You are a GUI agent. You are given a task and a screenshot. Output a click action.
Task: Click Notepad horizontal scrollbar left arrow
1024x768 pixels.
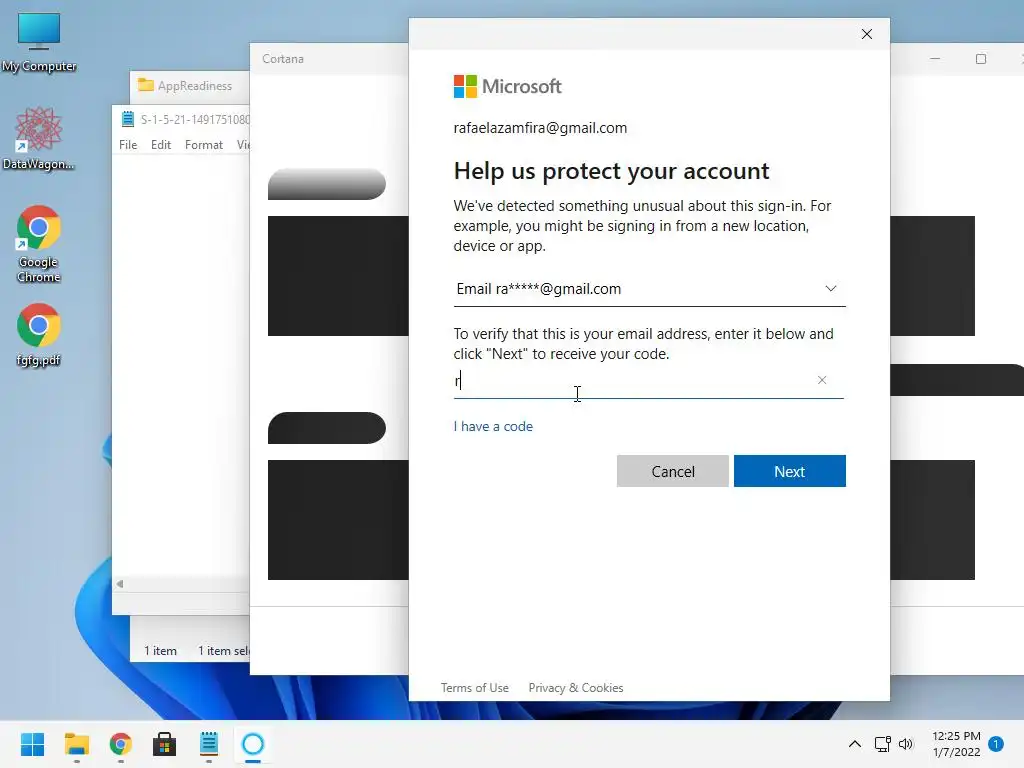tap(120, 584)
